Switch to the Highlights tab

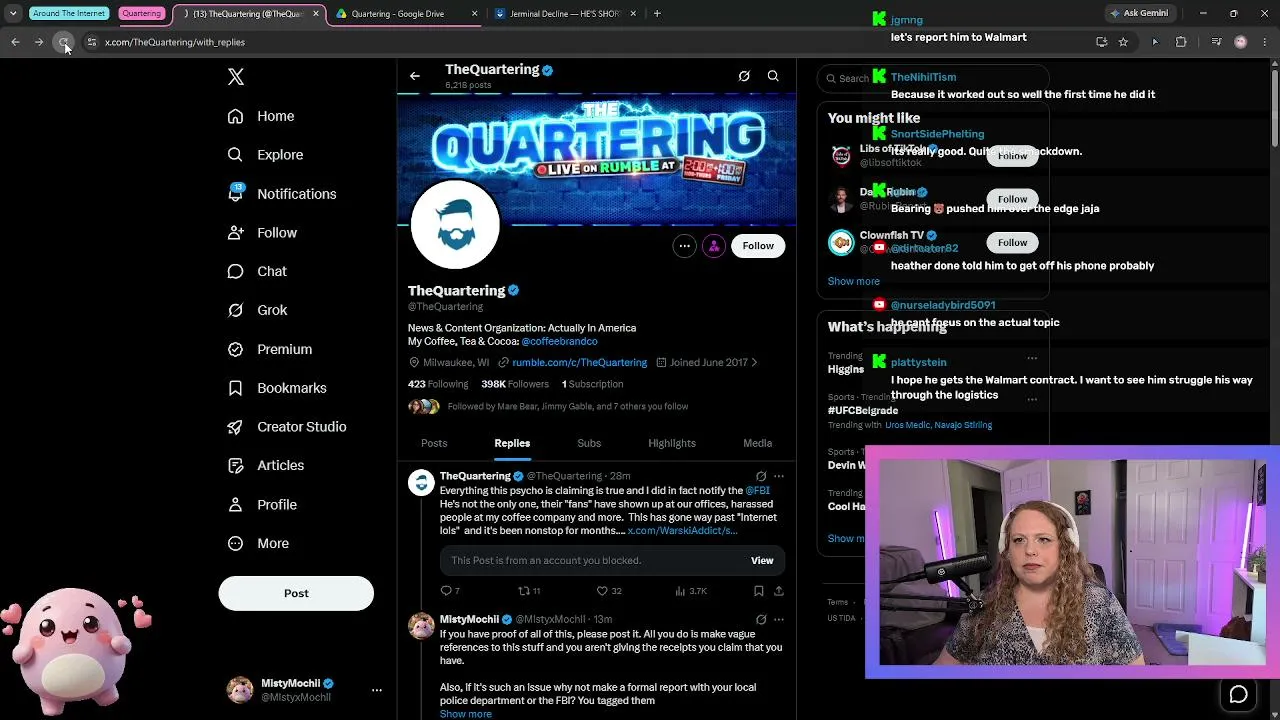672,443
